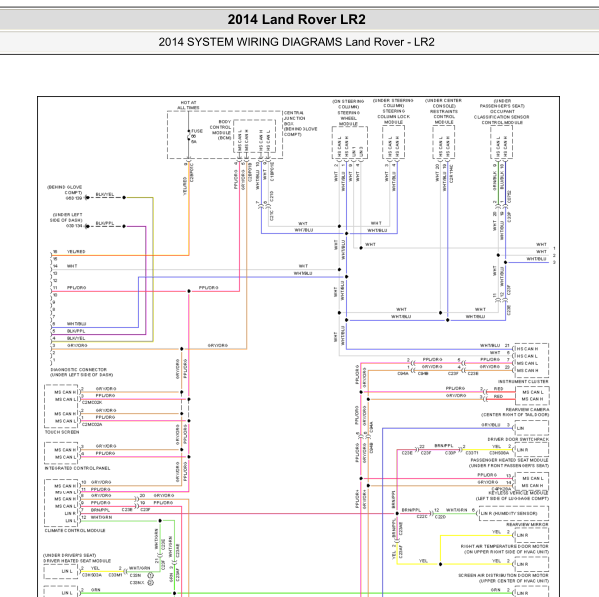Click the 'C2MC02K' connector label

(92, 403)
